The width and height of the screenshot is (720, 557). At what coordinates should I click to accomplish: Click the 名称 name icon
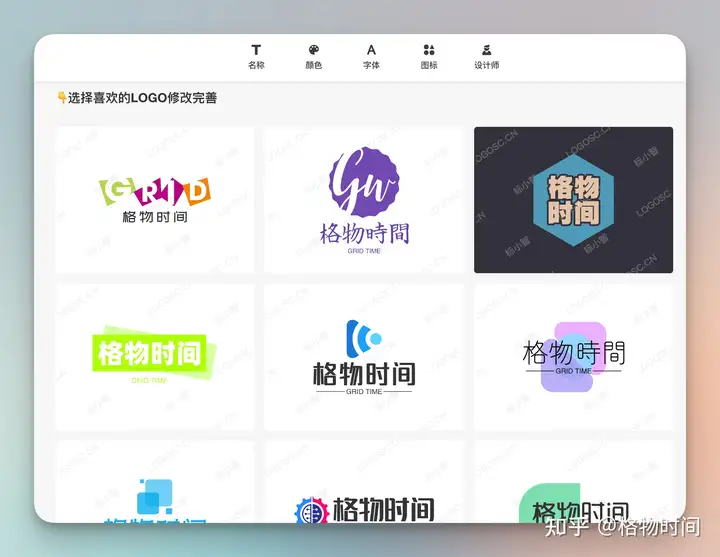pos(256,50)
